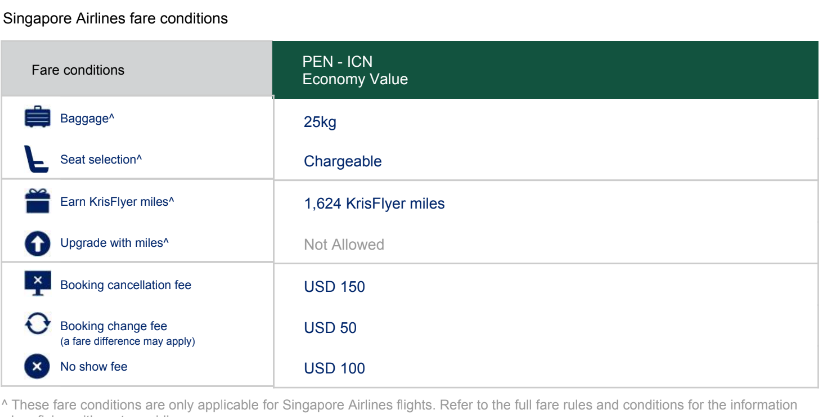Click the upgrade with miles arrow icon

click(37, 243)
